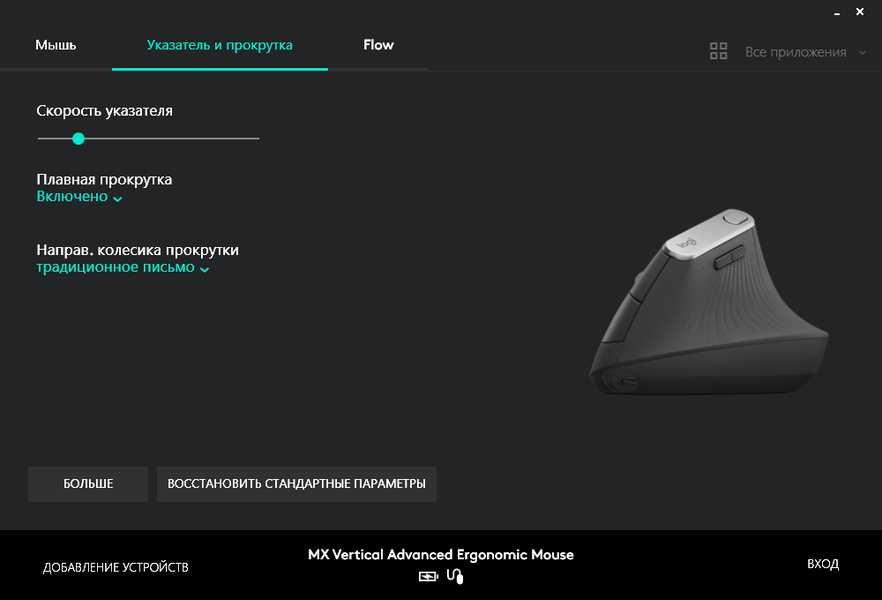Screen dimensions: 882x600
Task: Check the battery status icon
Action: coord(428,576)
